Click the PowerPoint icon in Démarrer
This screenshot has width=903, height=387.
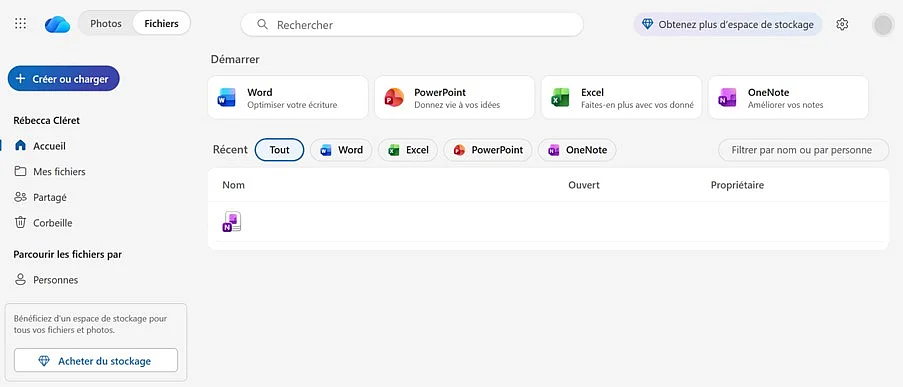click(x=394, y=98)
